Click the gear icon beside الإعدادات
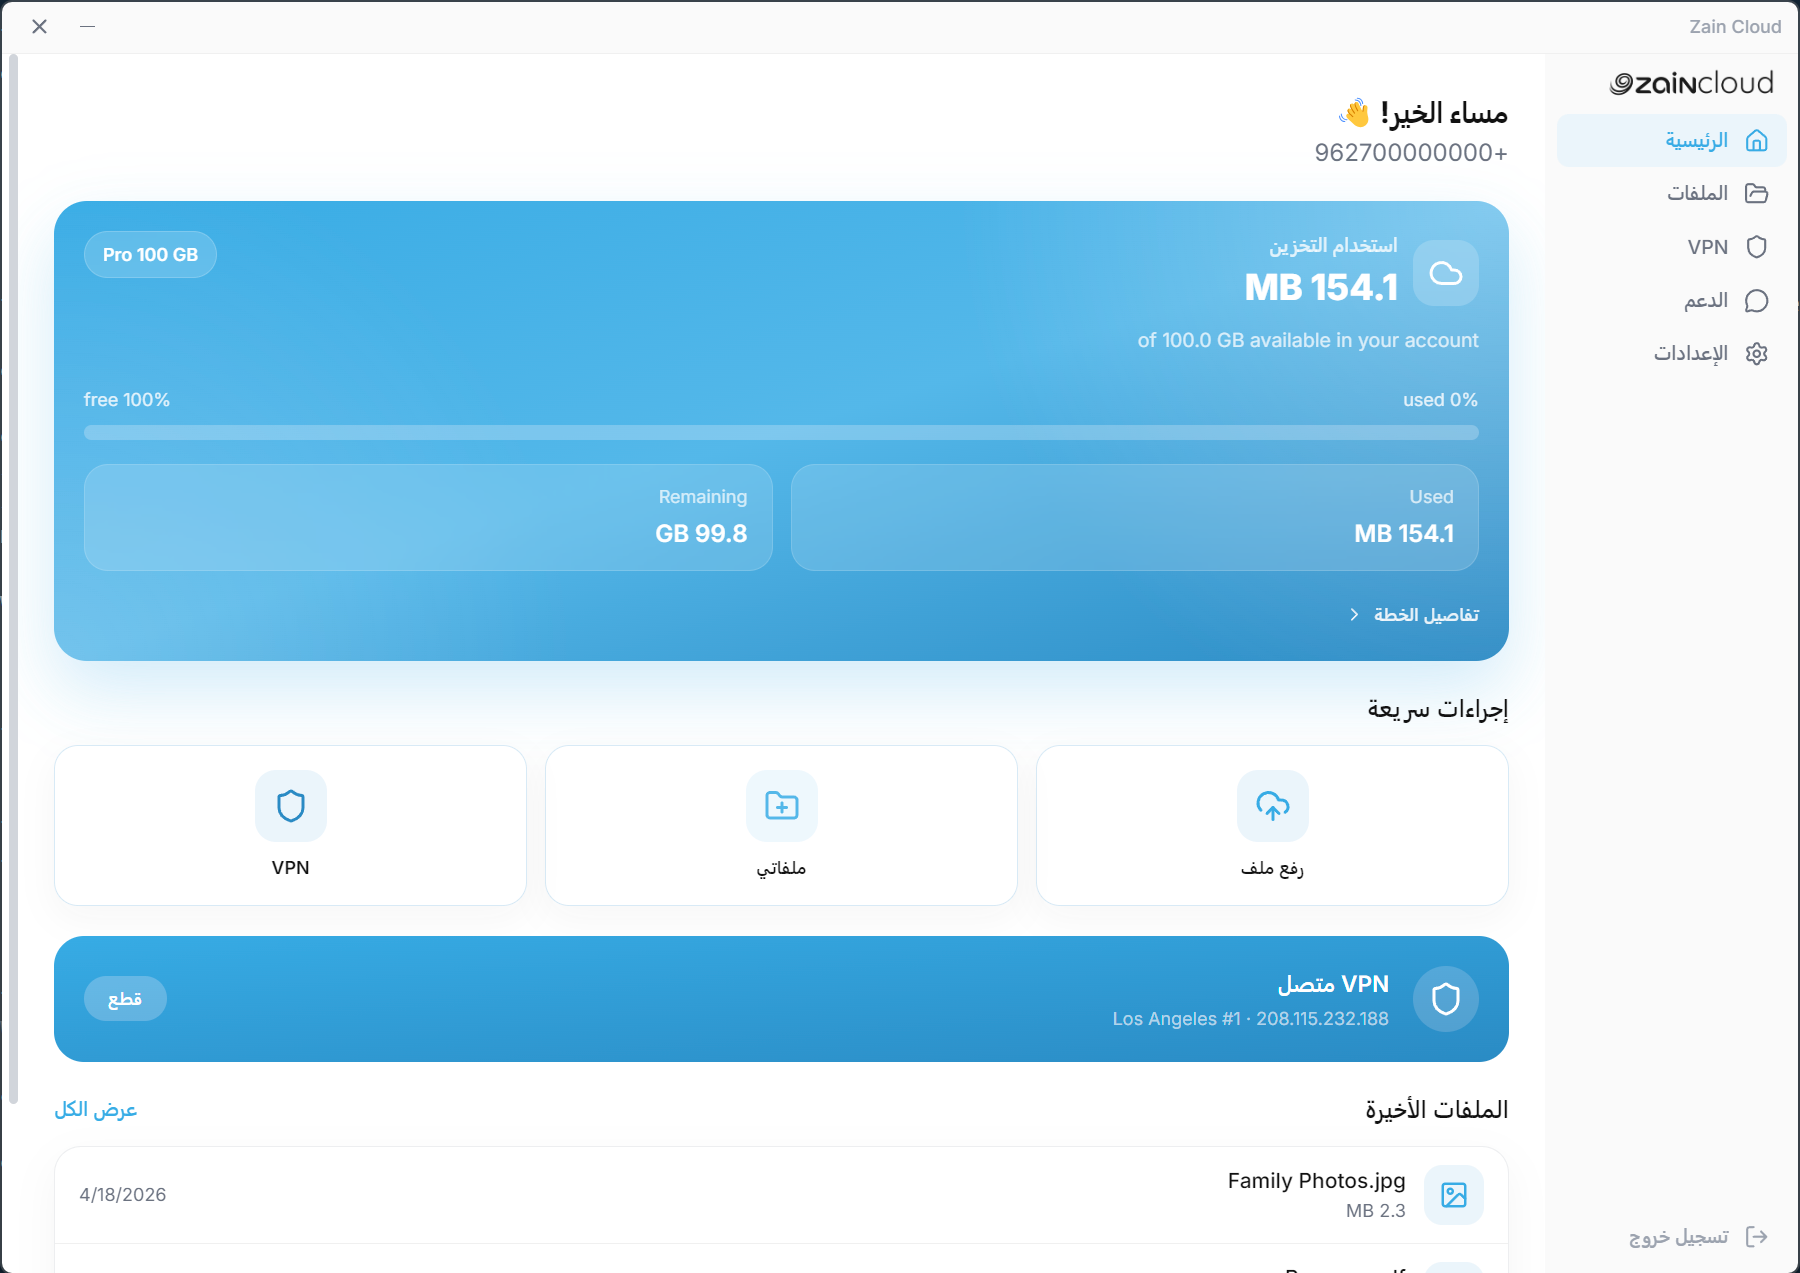Viewport: 1800px width, 1273px height. pos(1756,353)
